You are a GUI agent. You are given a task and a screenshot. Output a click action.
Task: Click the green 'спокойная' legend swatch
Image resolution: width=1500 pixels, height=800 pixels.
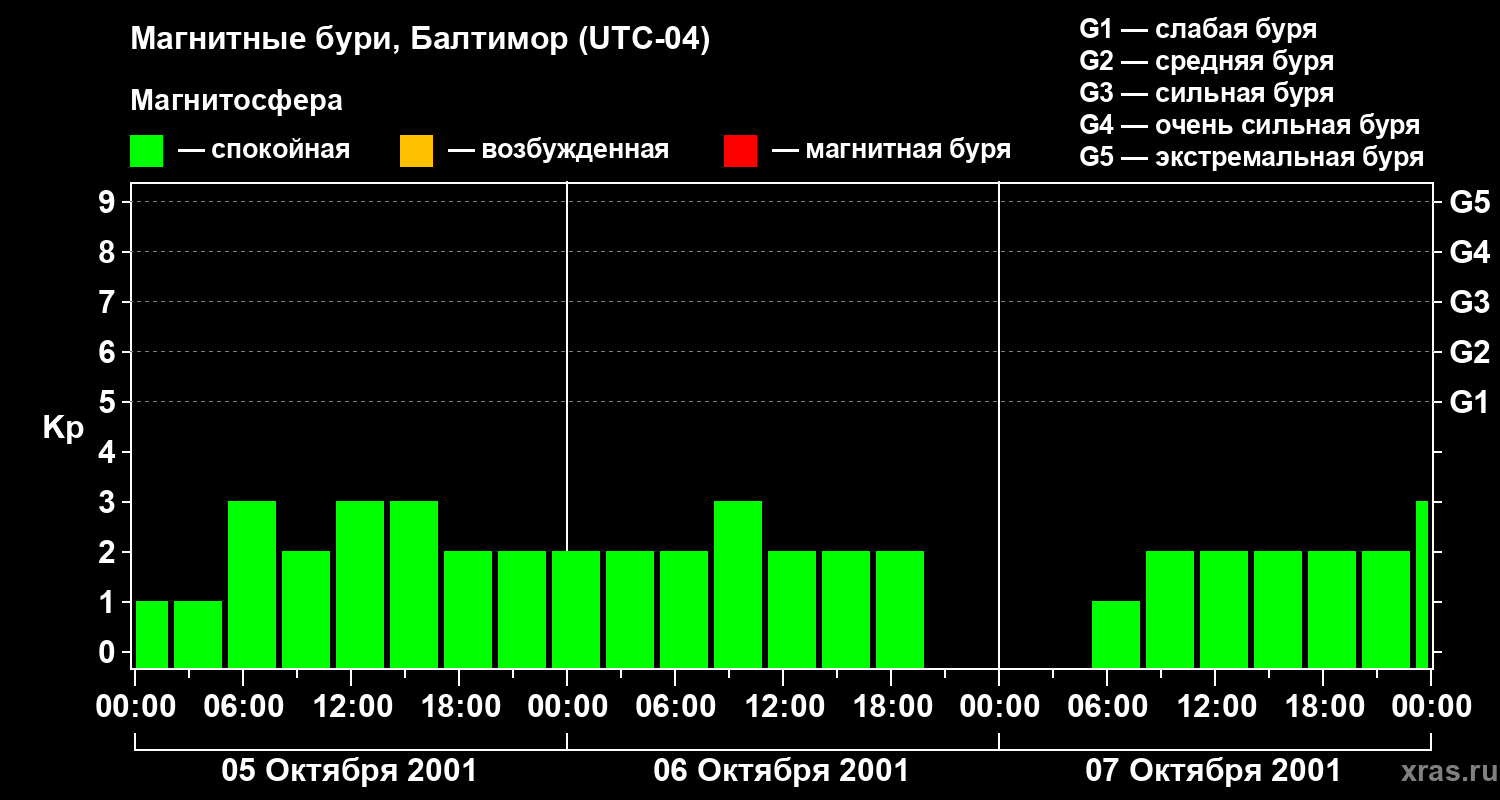click(147, 151)
